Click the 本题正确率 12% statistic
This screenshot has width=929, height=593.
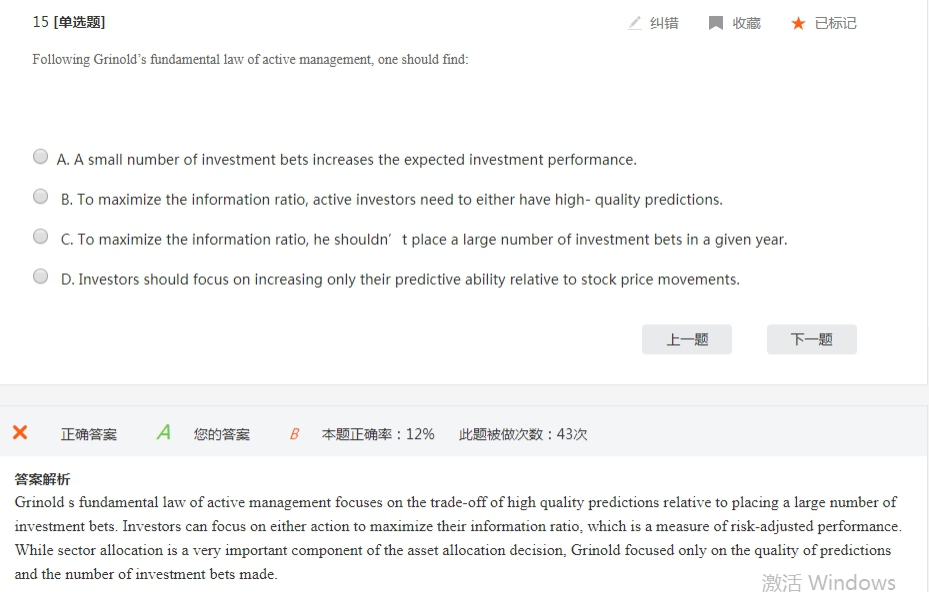point(378,434)
